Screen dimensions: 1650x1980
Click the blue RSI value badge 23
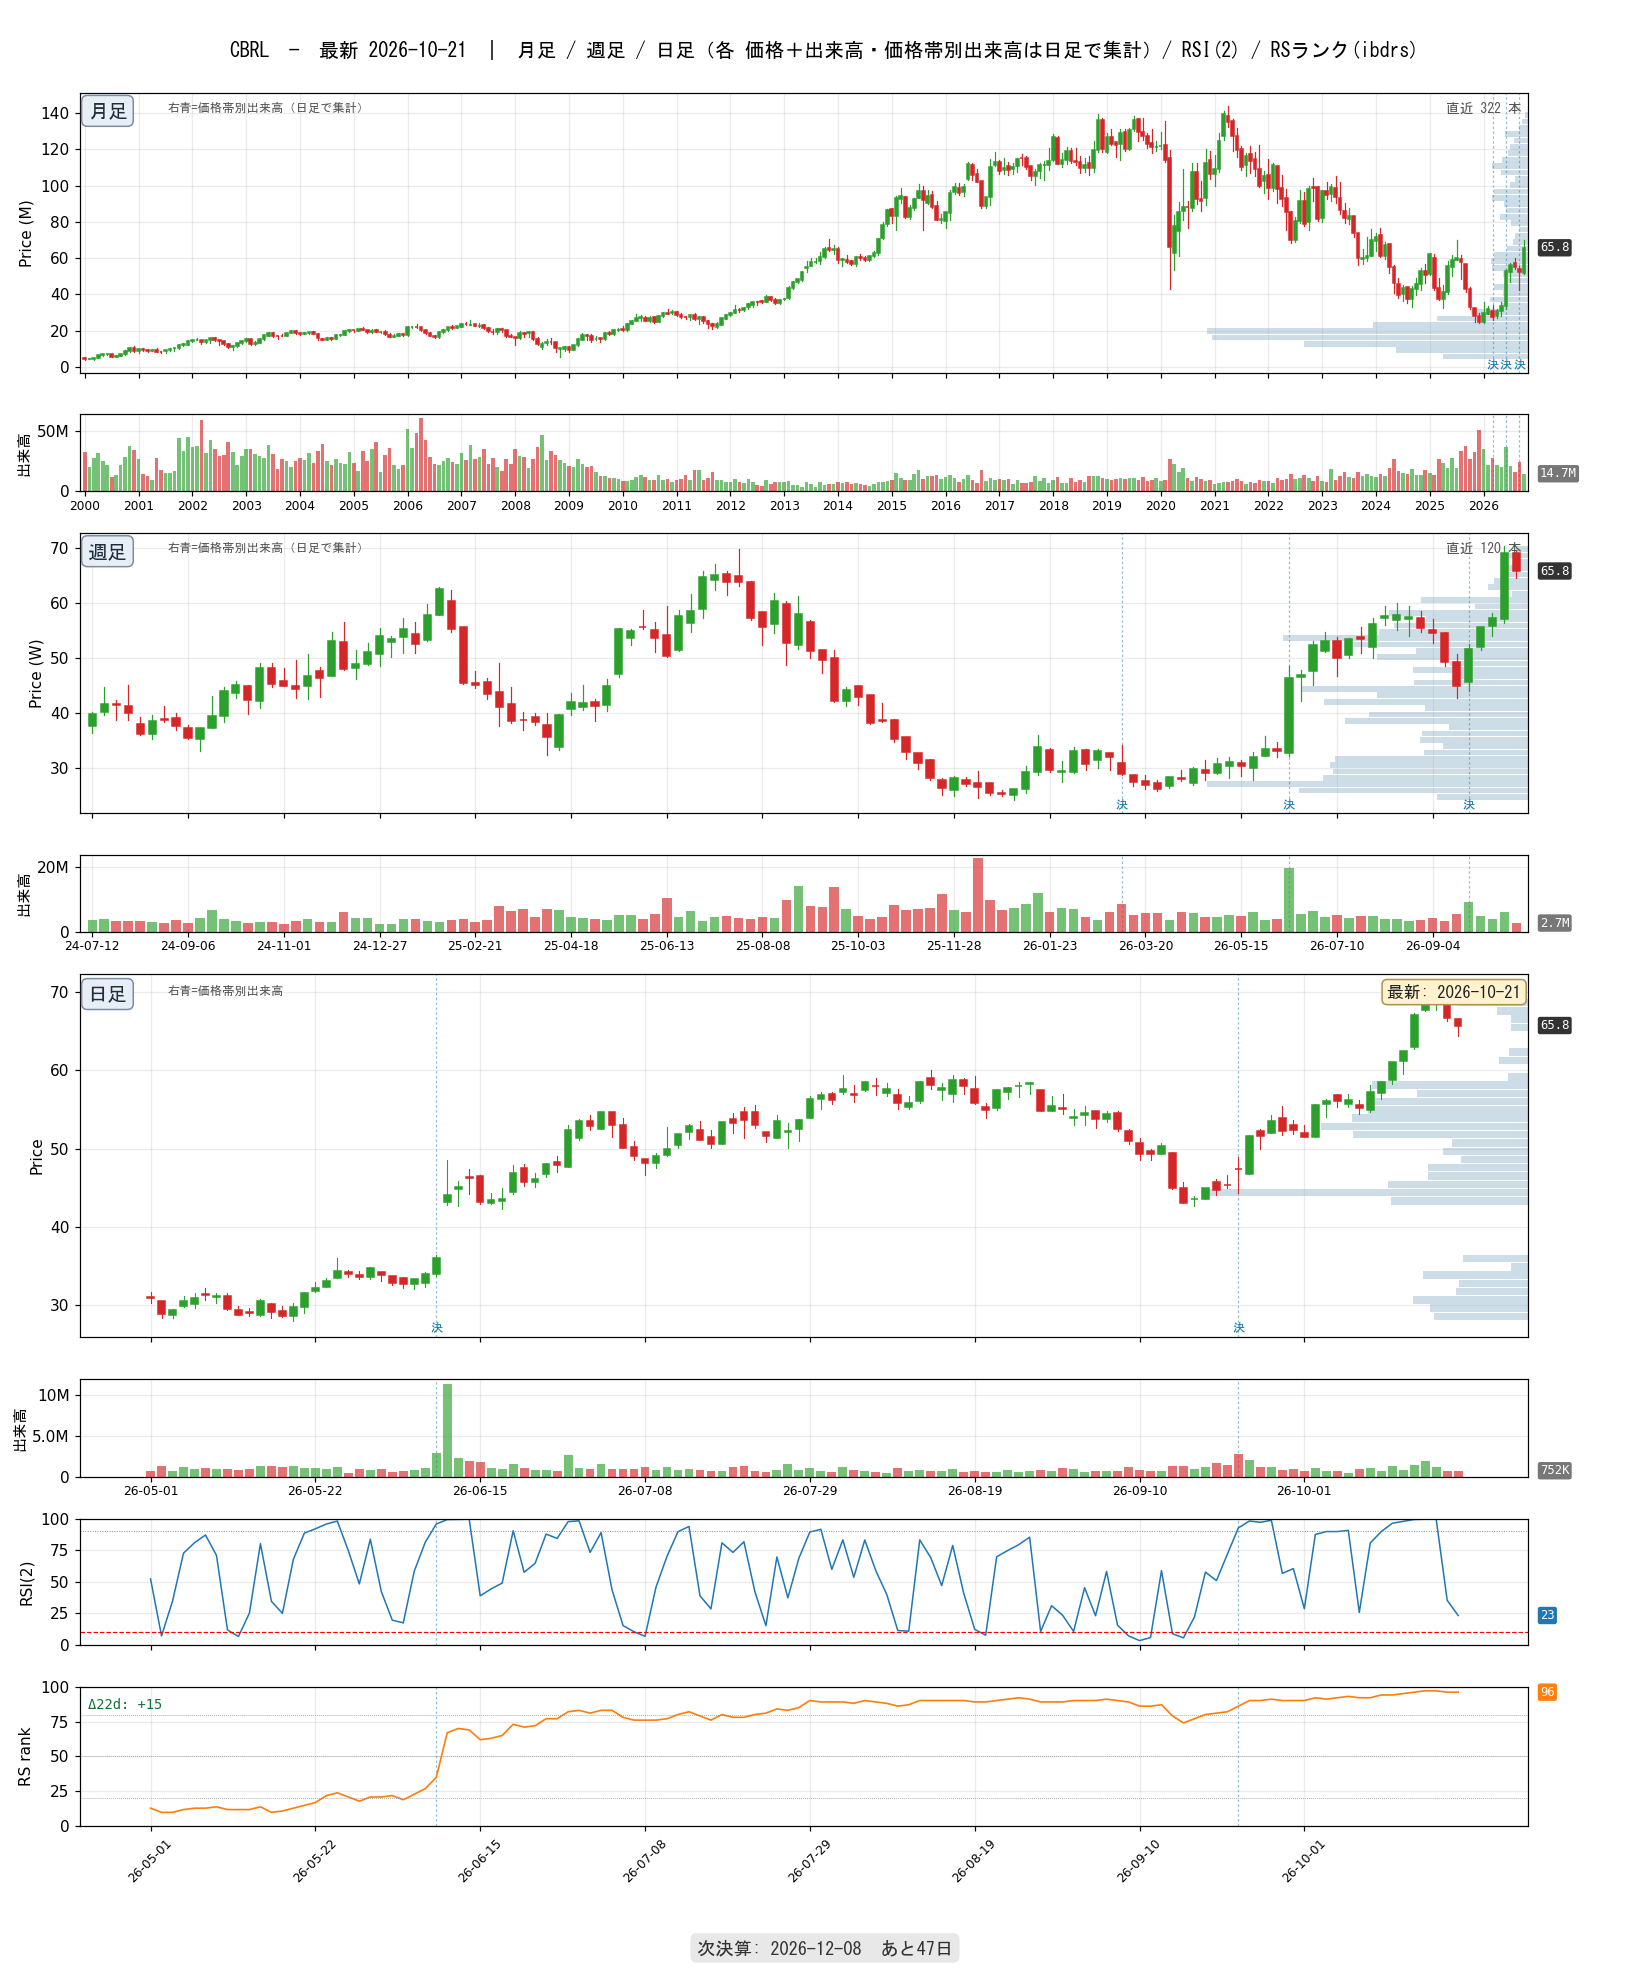click(1547, 1615)
